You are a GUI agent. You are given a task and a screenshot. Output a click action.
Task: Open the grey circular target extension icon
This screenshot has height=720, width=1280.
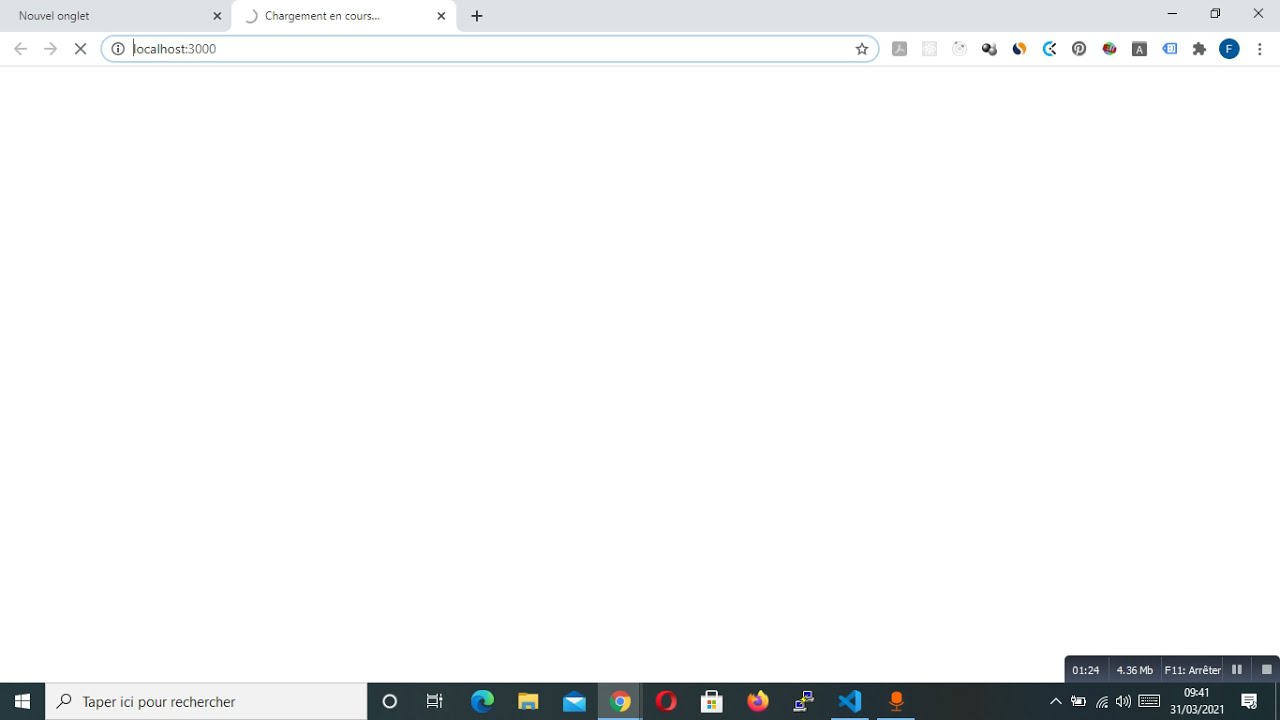click(x=959, y=48)
